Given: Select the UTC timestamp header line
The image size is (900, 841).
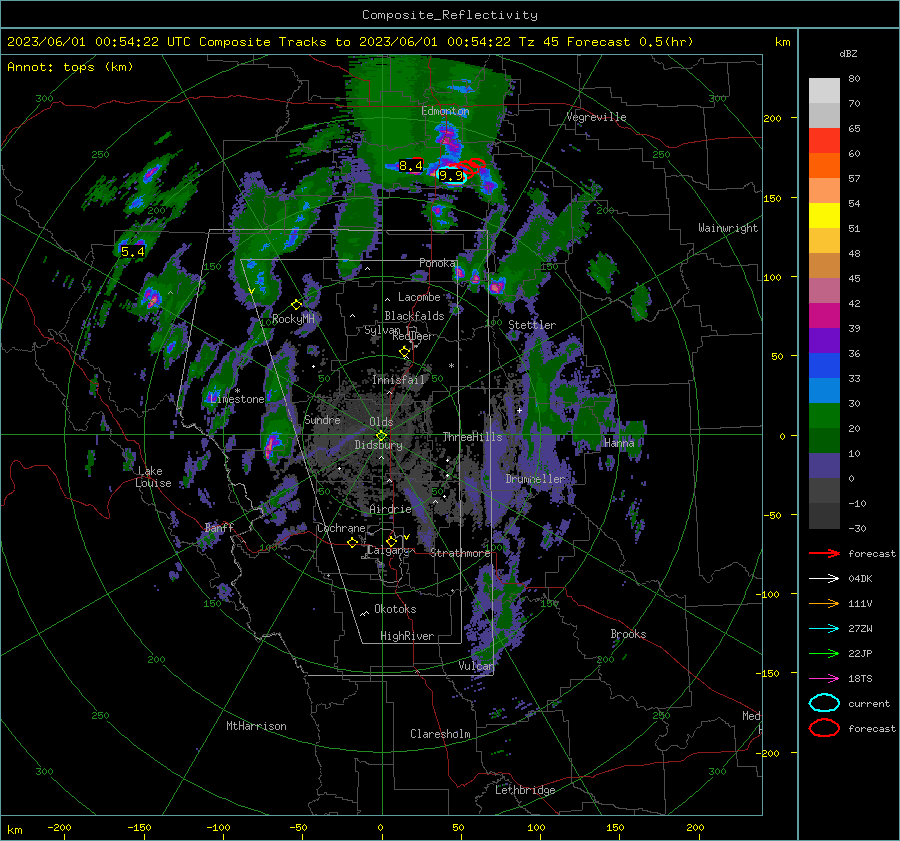Looking at the screenshot, I should coord(350,42).
